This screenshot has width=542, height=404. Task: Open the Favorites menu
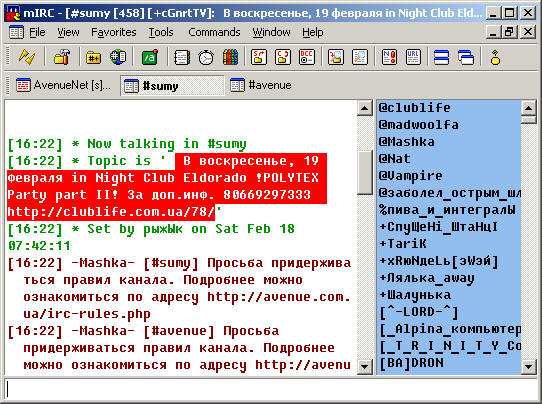(x=113, y=32)
